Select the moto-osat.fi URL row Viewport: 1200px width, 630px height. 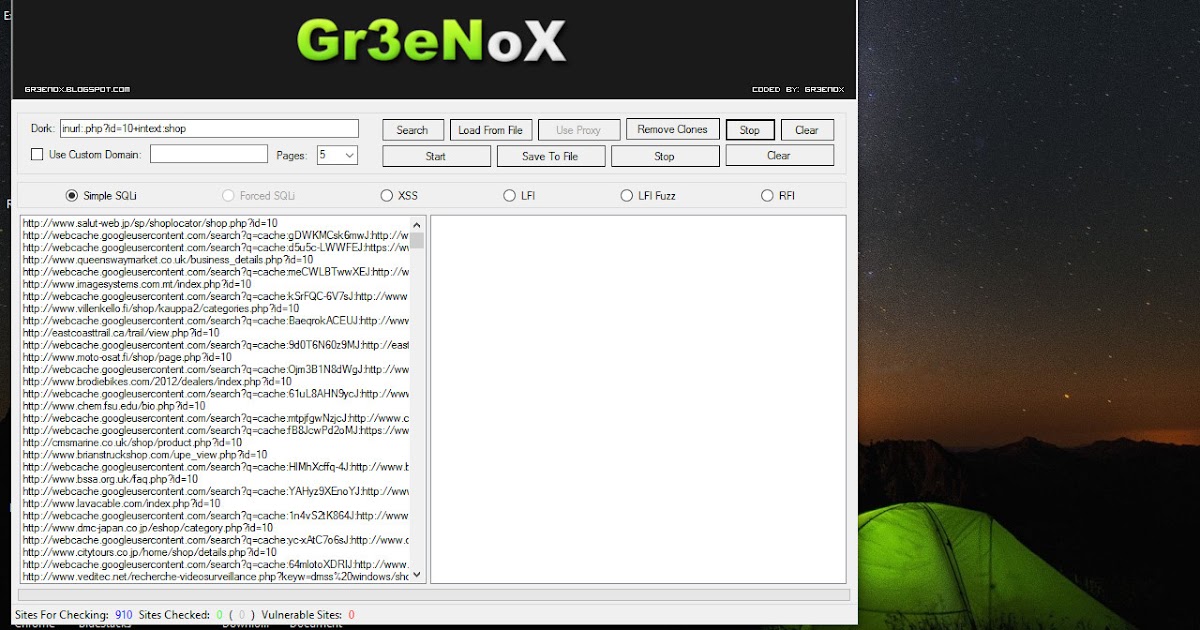[215, 357]
